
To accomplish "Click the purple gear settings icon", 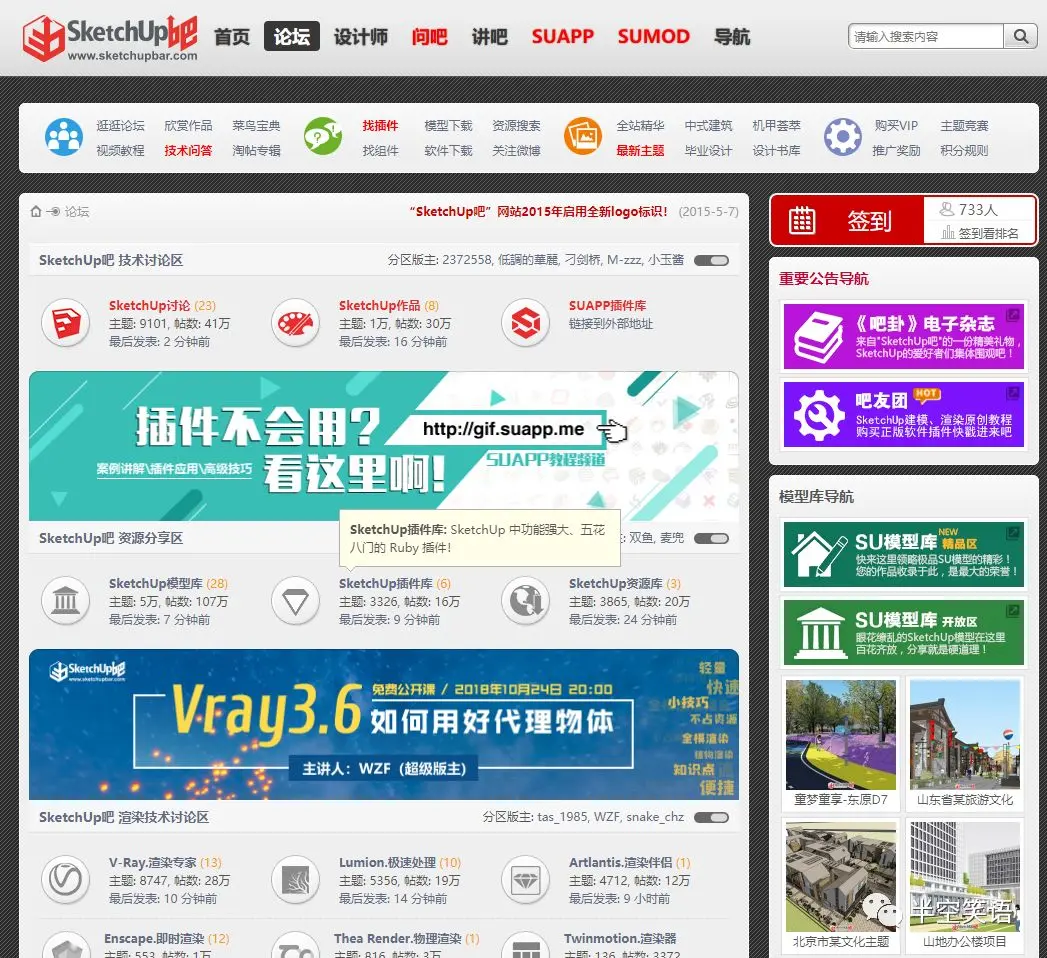I will coord(843,137).
